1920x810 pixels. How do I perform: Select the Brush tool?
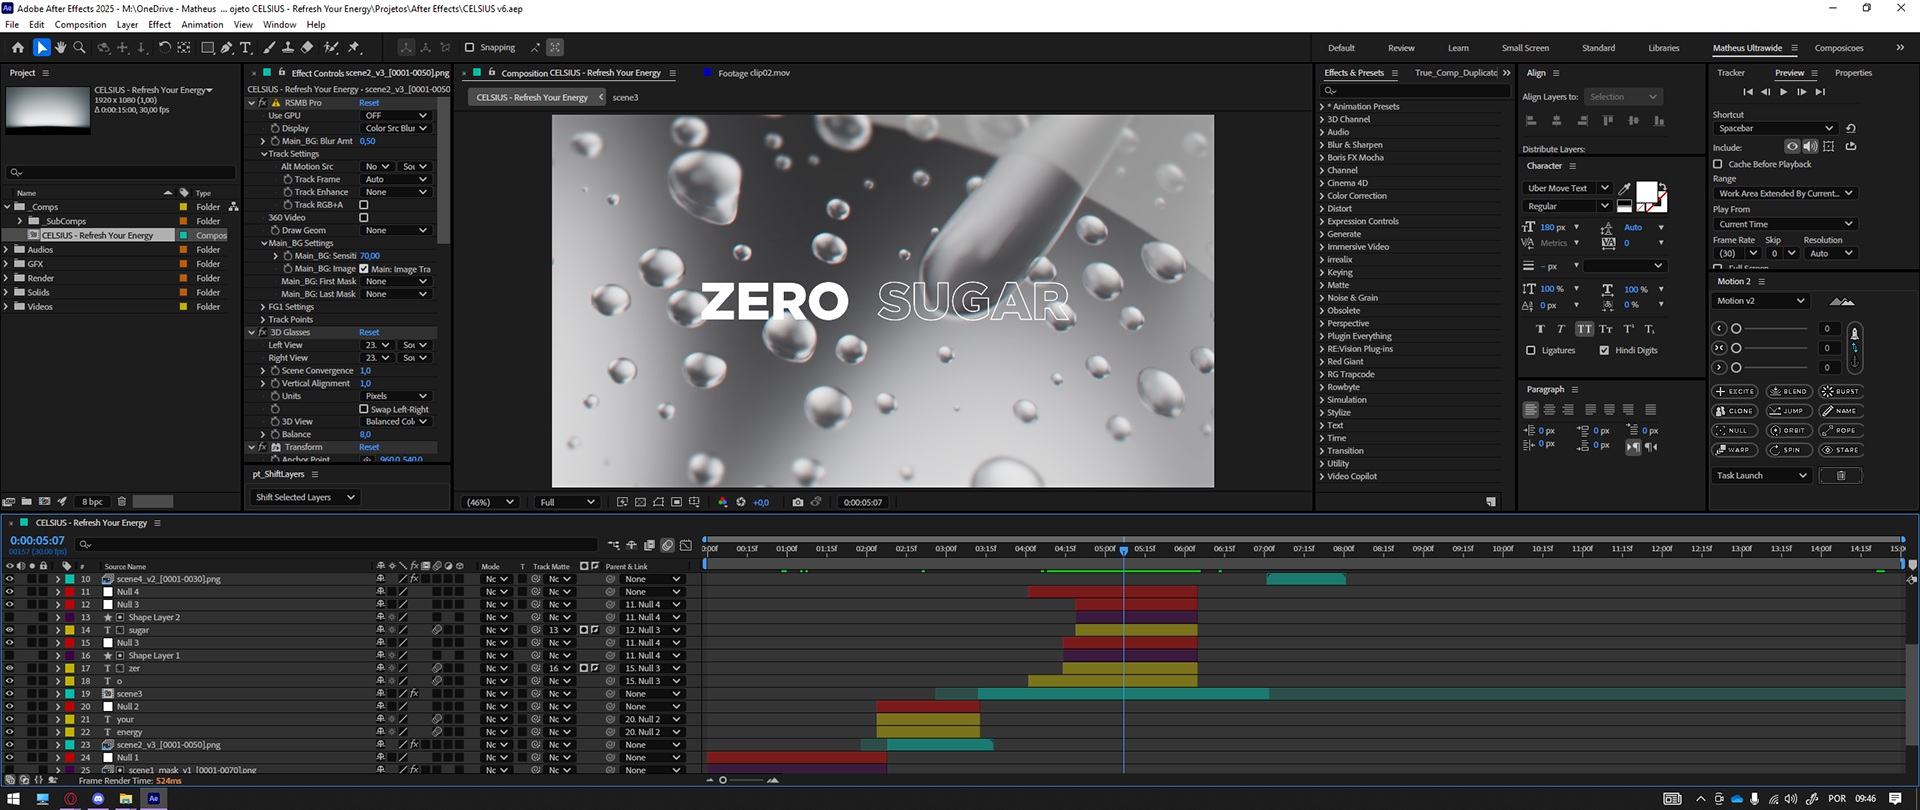[x=269, y=47]
